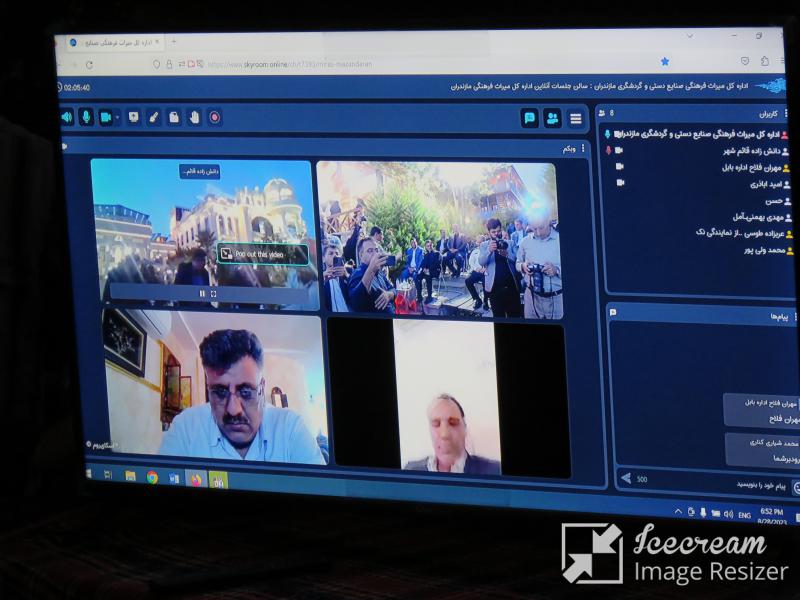Viewport: 800px width, 600px height.
Task: Open the taskbar clock showing 6:52 PM
Action: coord(771,516)
